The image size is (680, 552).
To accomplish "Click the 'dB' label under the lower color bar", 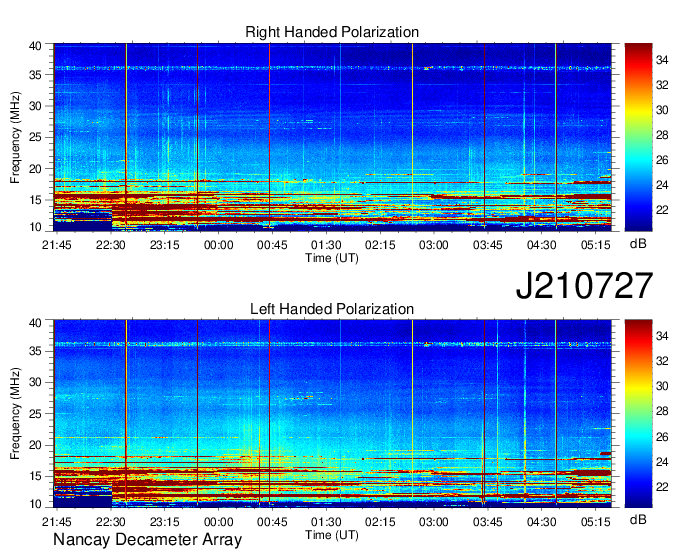I will click(x=638, y=519).
